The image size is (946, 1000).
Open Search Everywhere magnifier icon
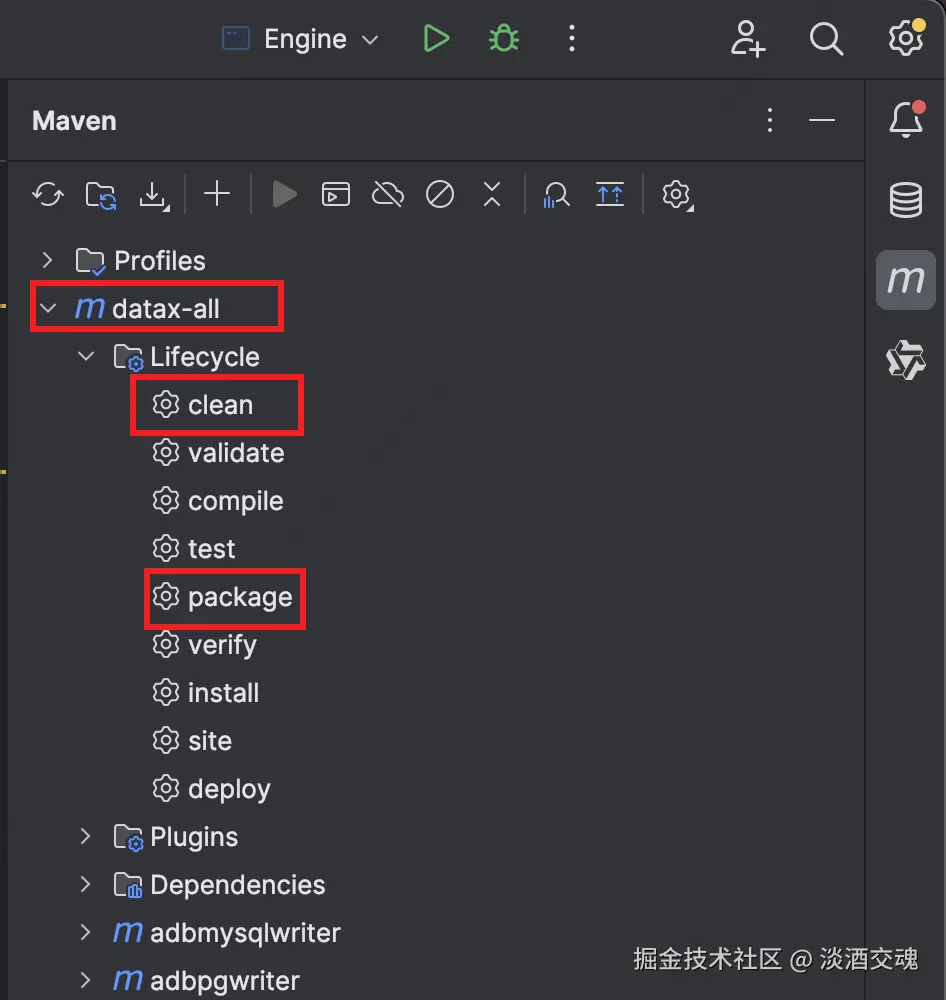click(826, 39)
